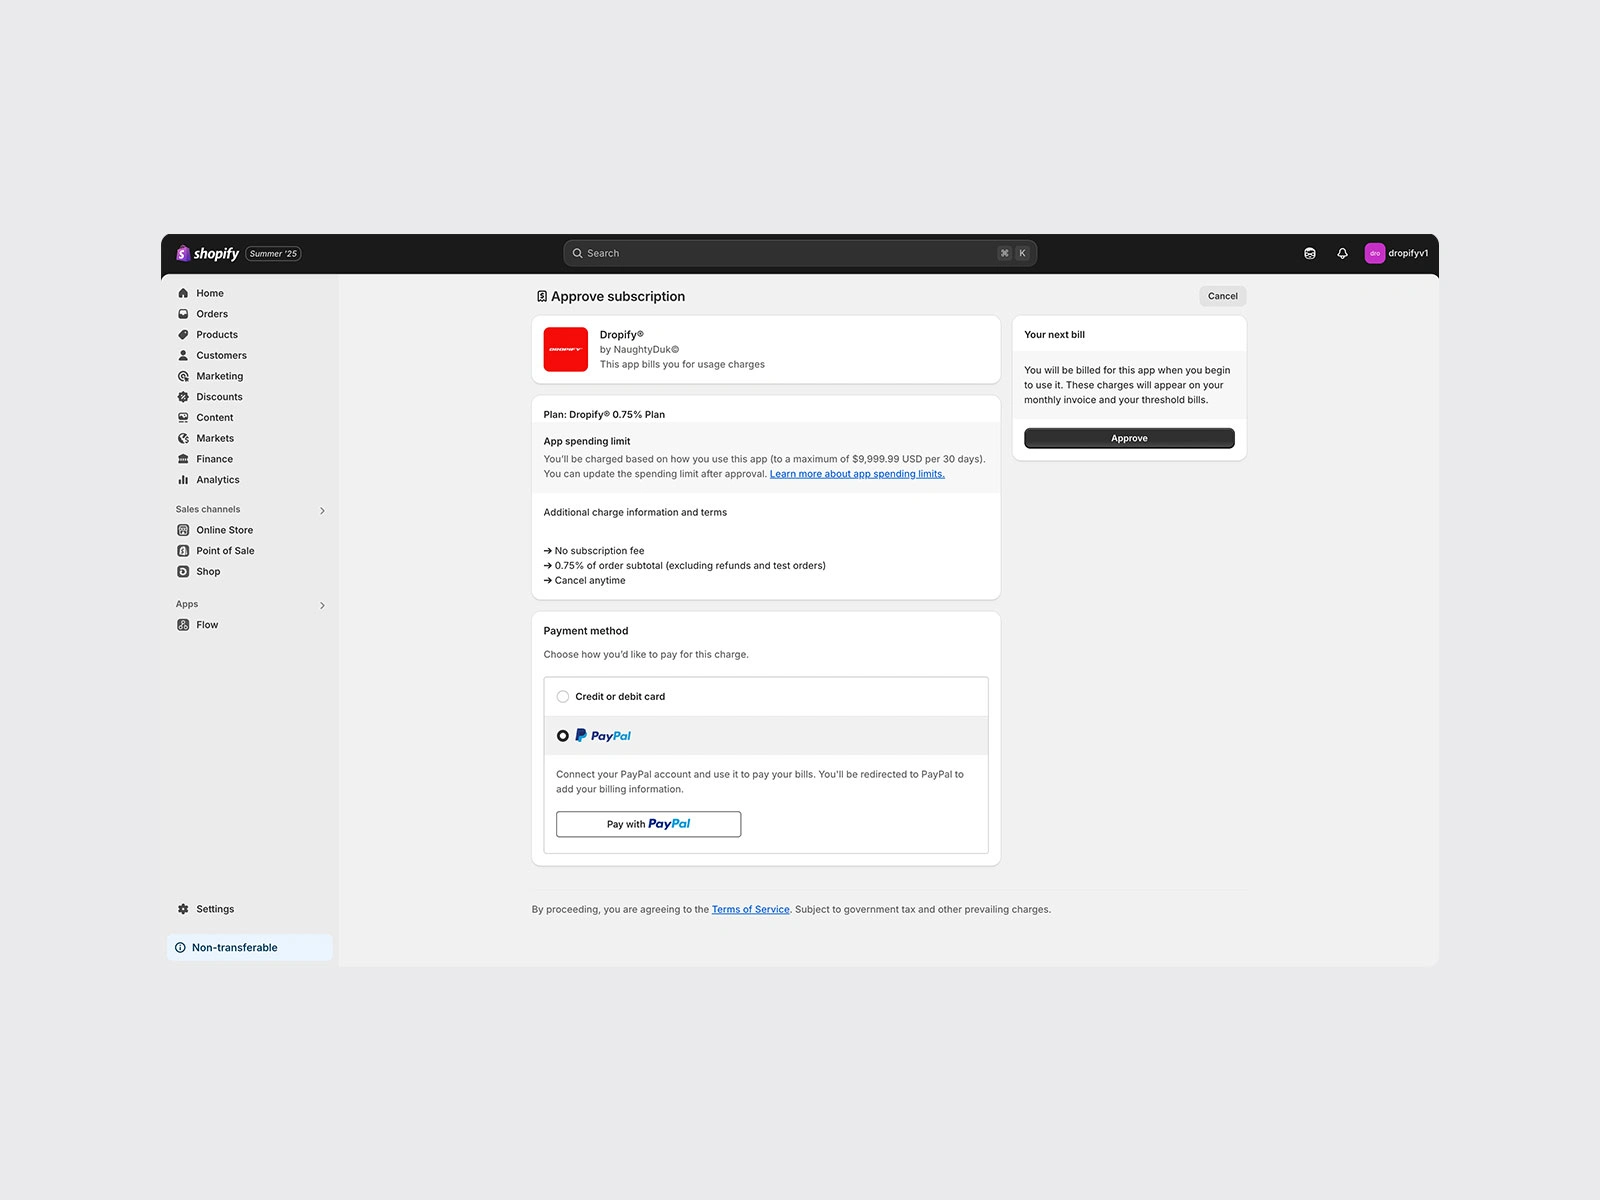Go to Marketing
Screen dimensions: 1600x1200
click(220, 376)
